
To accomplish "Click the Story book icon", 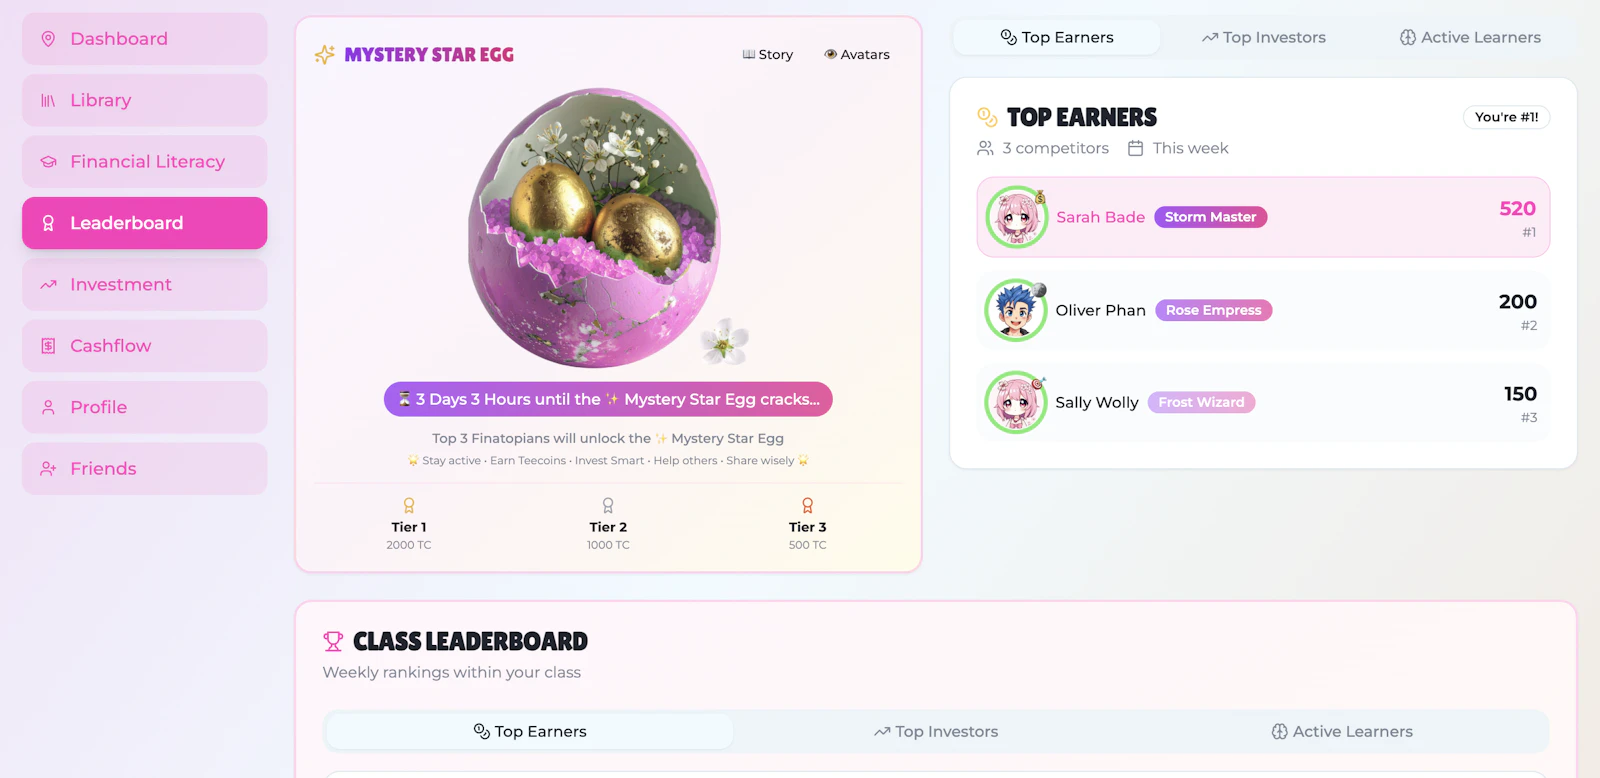I will click(x=749, y=54).
